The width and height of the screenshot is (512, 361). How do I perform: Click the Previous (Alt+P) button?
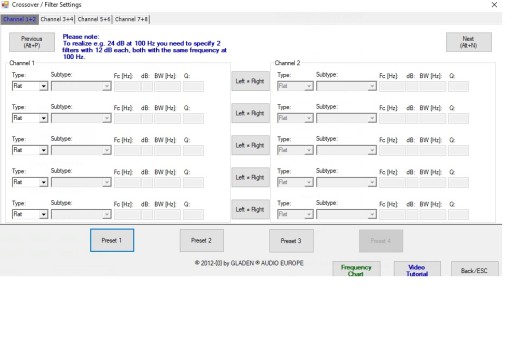pos(32,42)
